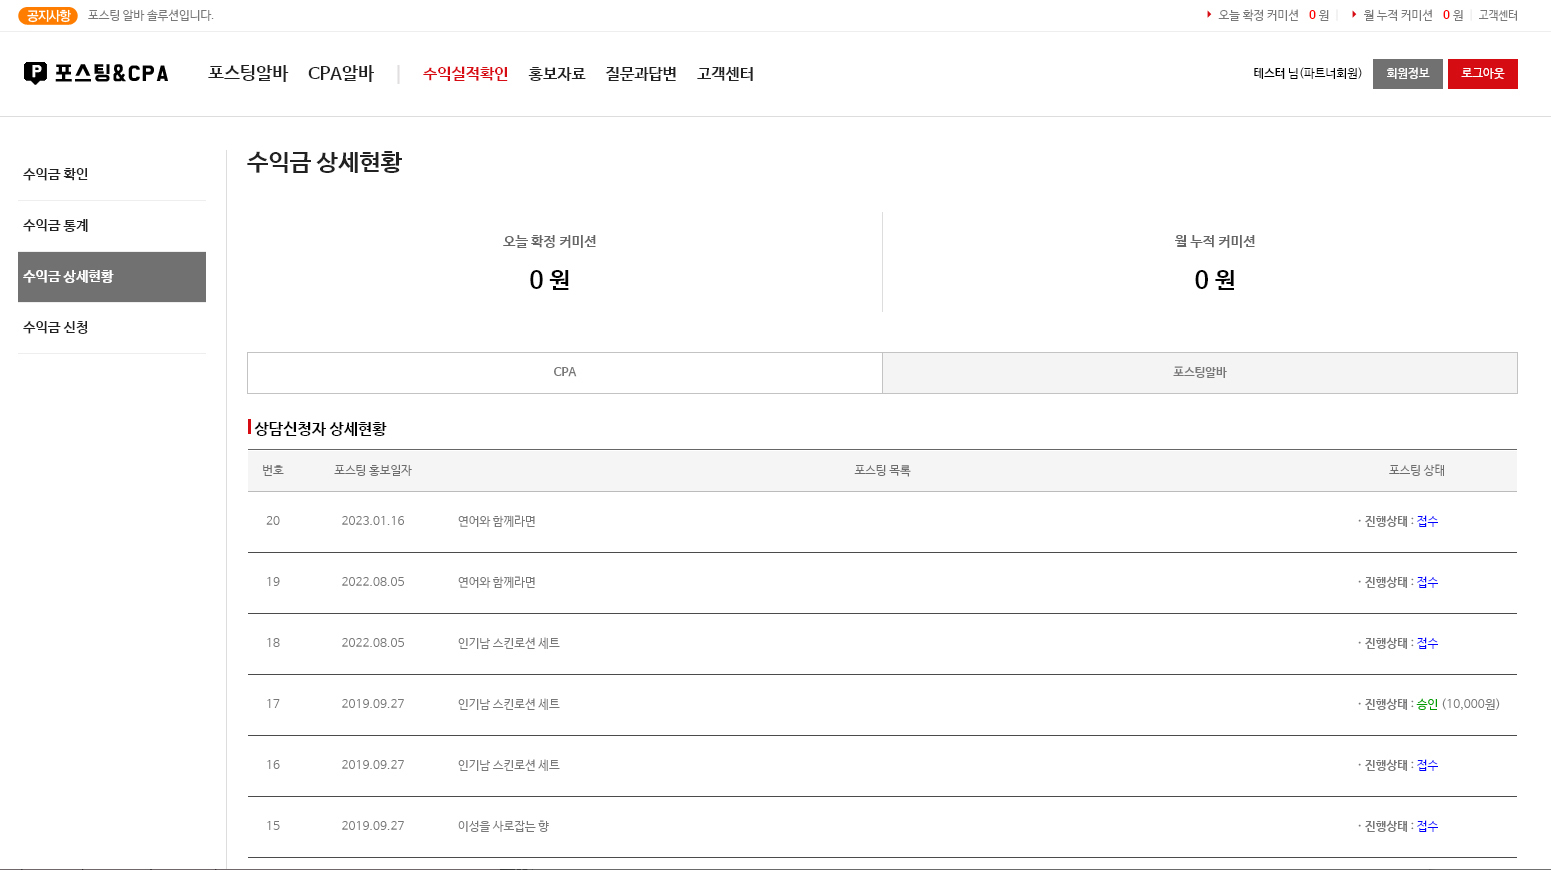Open 이성을 사로잡는 향 posting
1551x870 pixels.
(503, 826)
